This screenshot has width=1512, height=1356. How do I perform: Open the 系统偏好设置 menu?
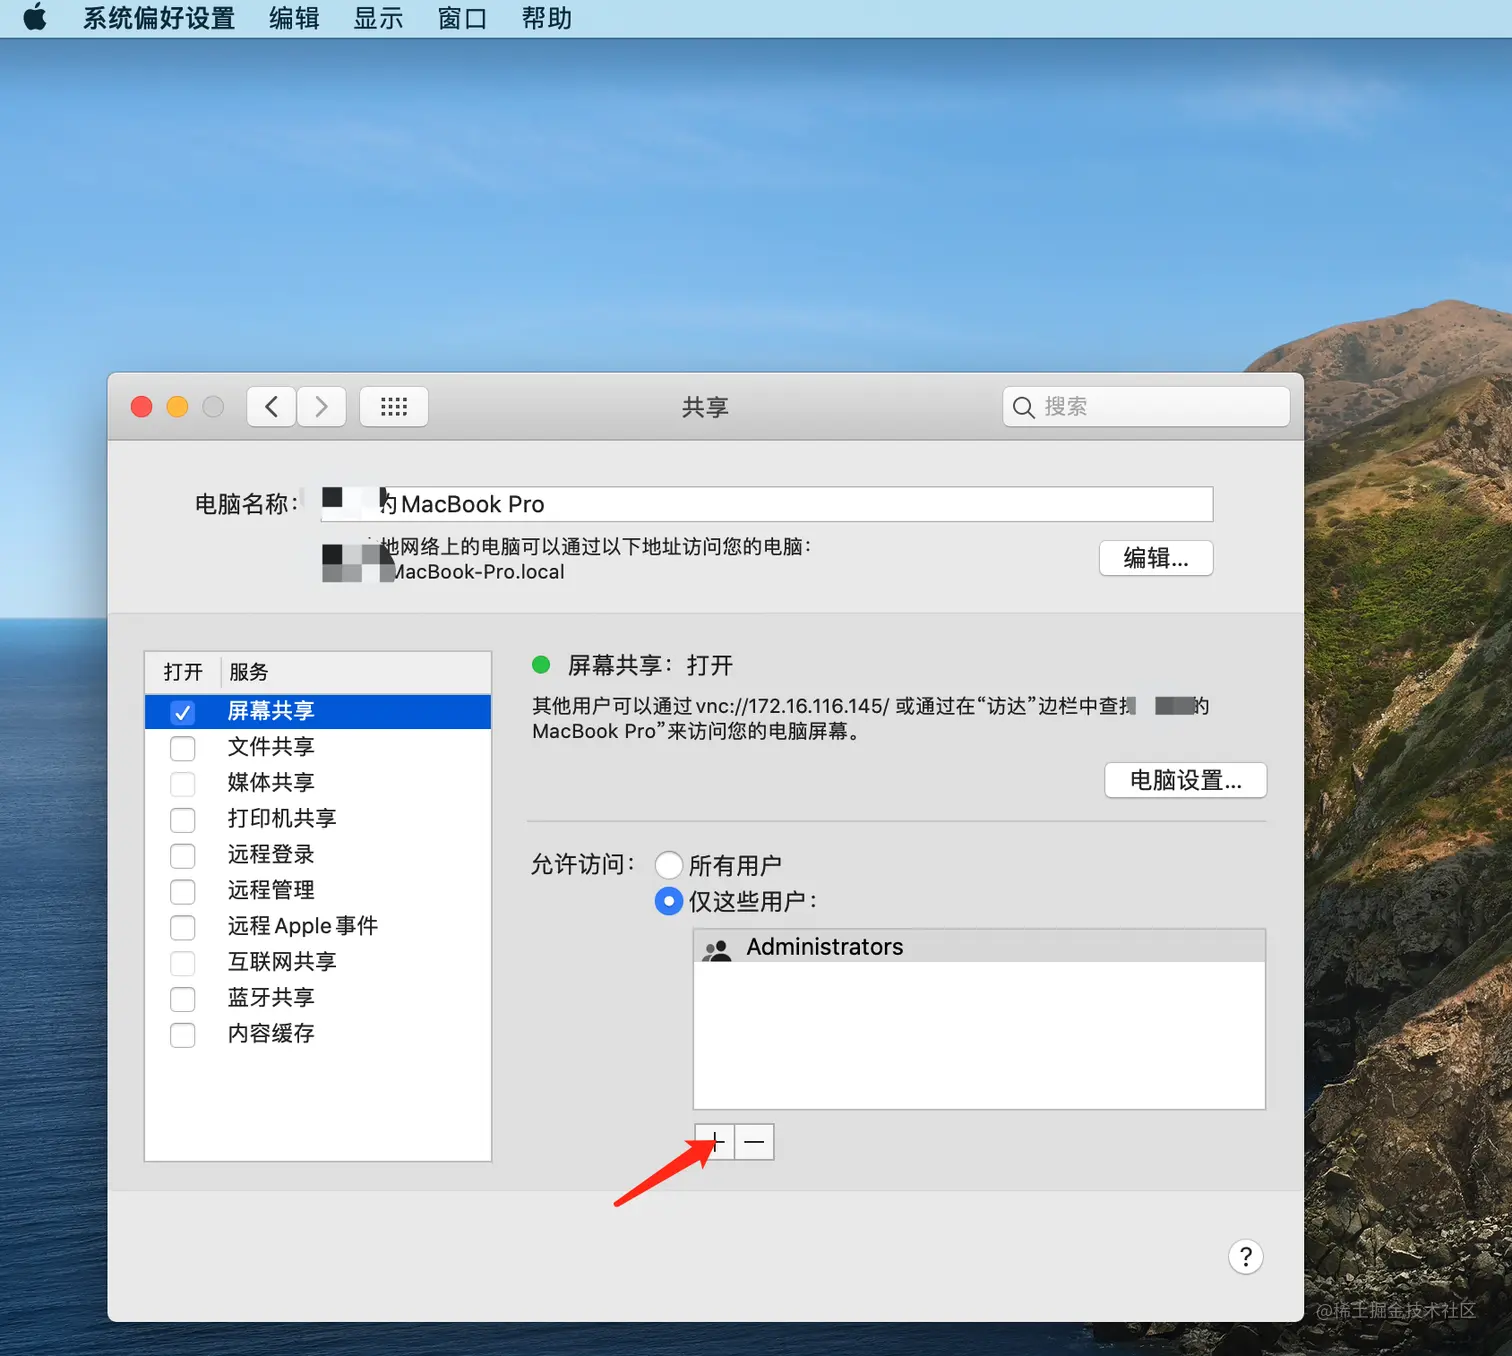tap(159, 18)
